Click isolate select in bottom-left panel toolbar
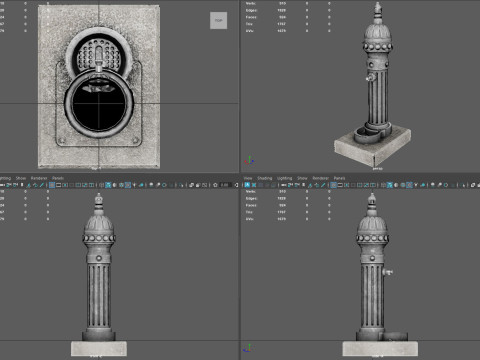 (x=181, y=185)
